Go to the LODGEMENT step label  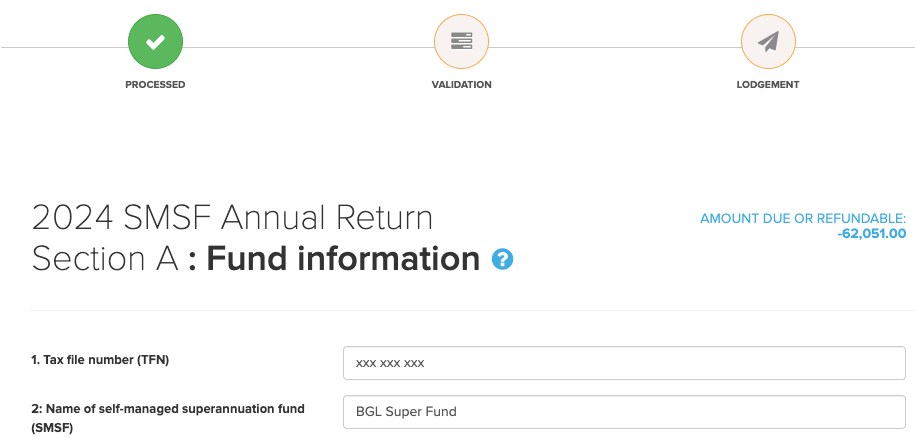[x=767, y=85]
